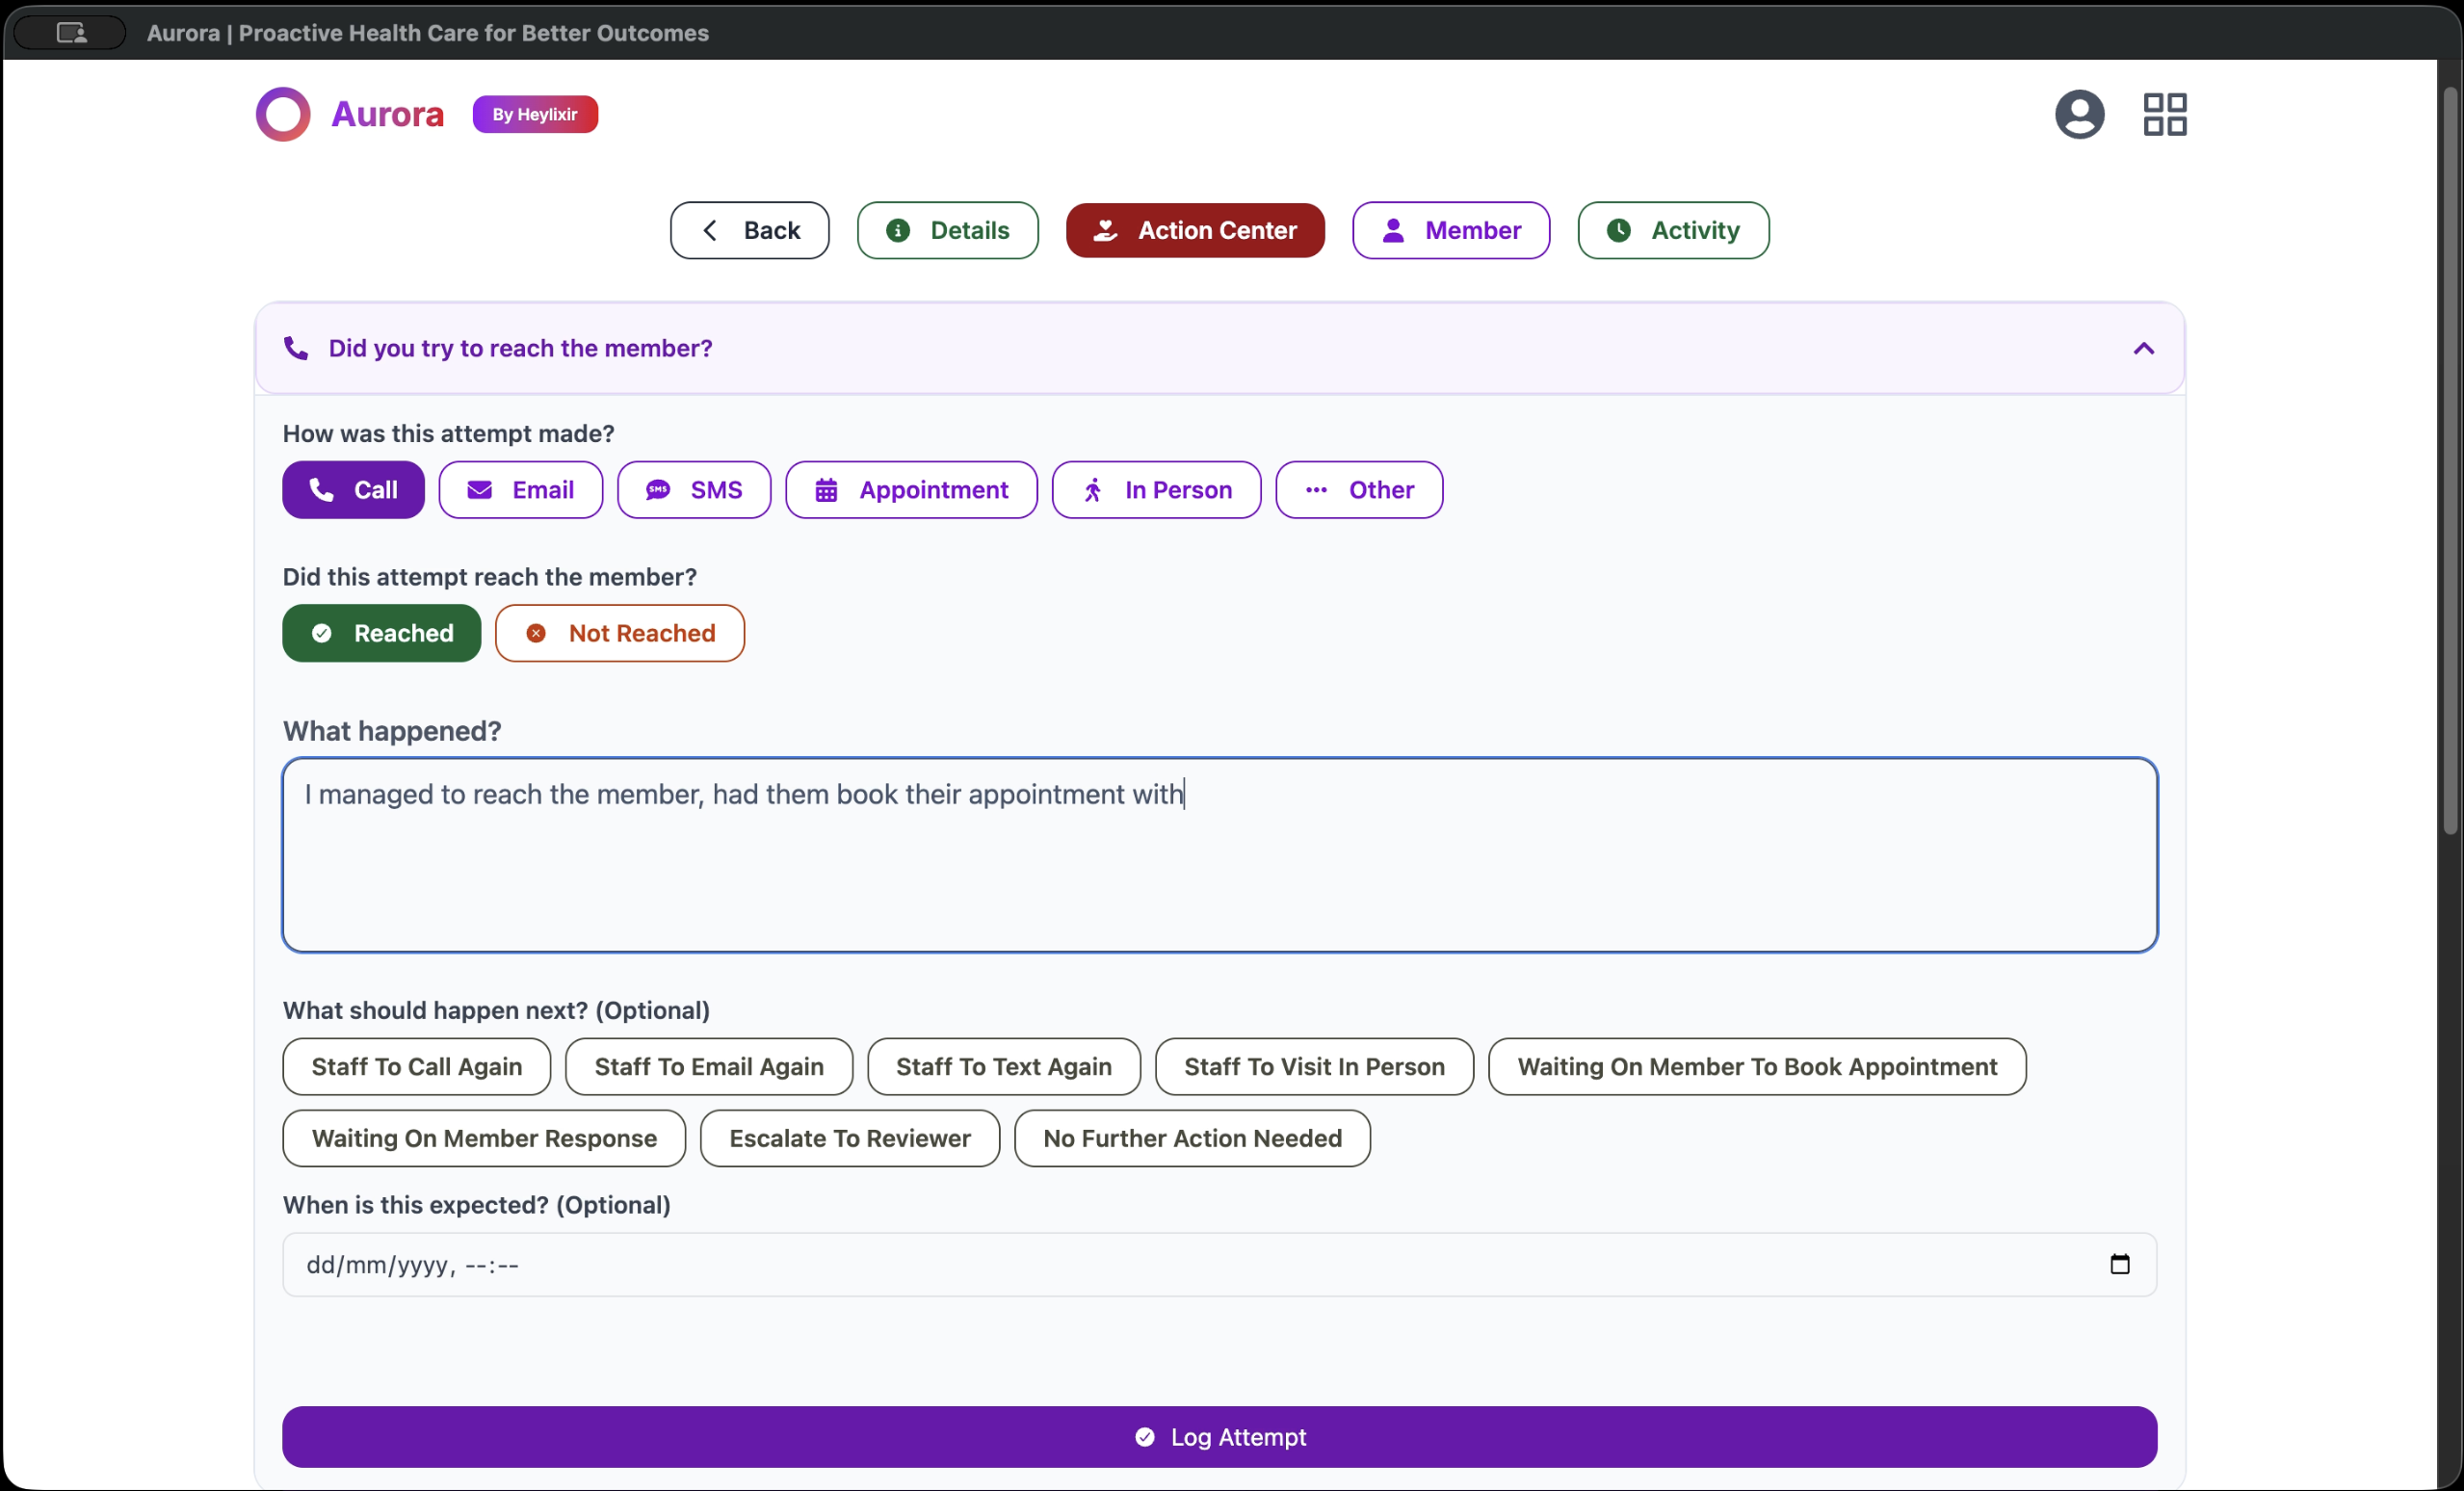Choose Staff To Visit In Person
Image resolution: width=2464 pixels, height=1491 pixels.
(x=1313, y=1067)
